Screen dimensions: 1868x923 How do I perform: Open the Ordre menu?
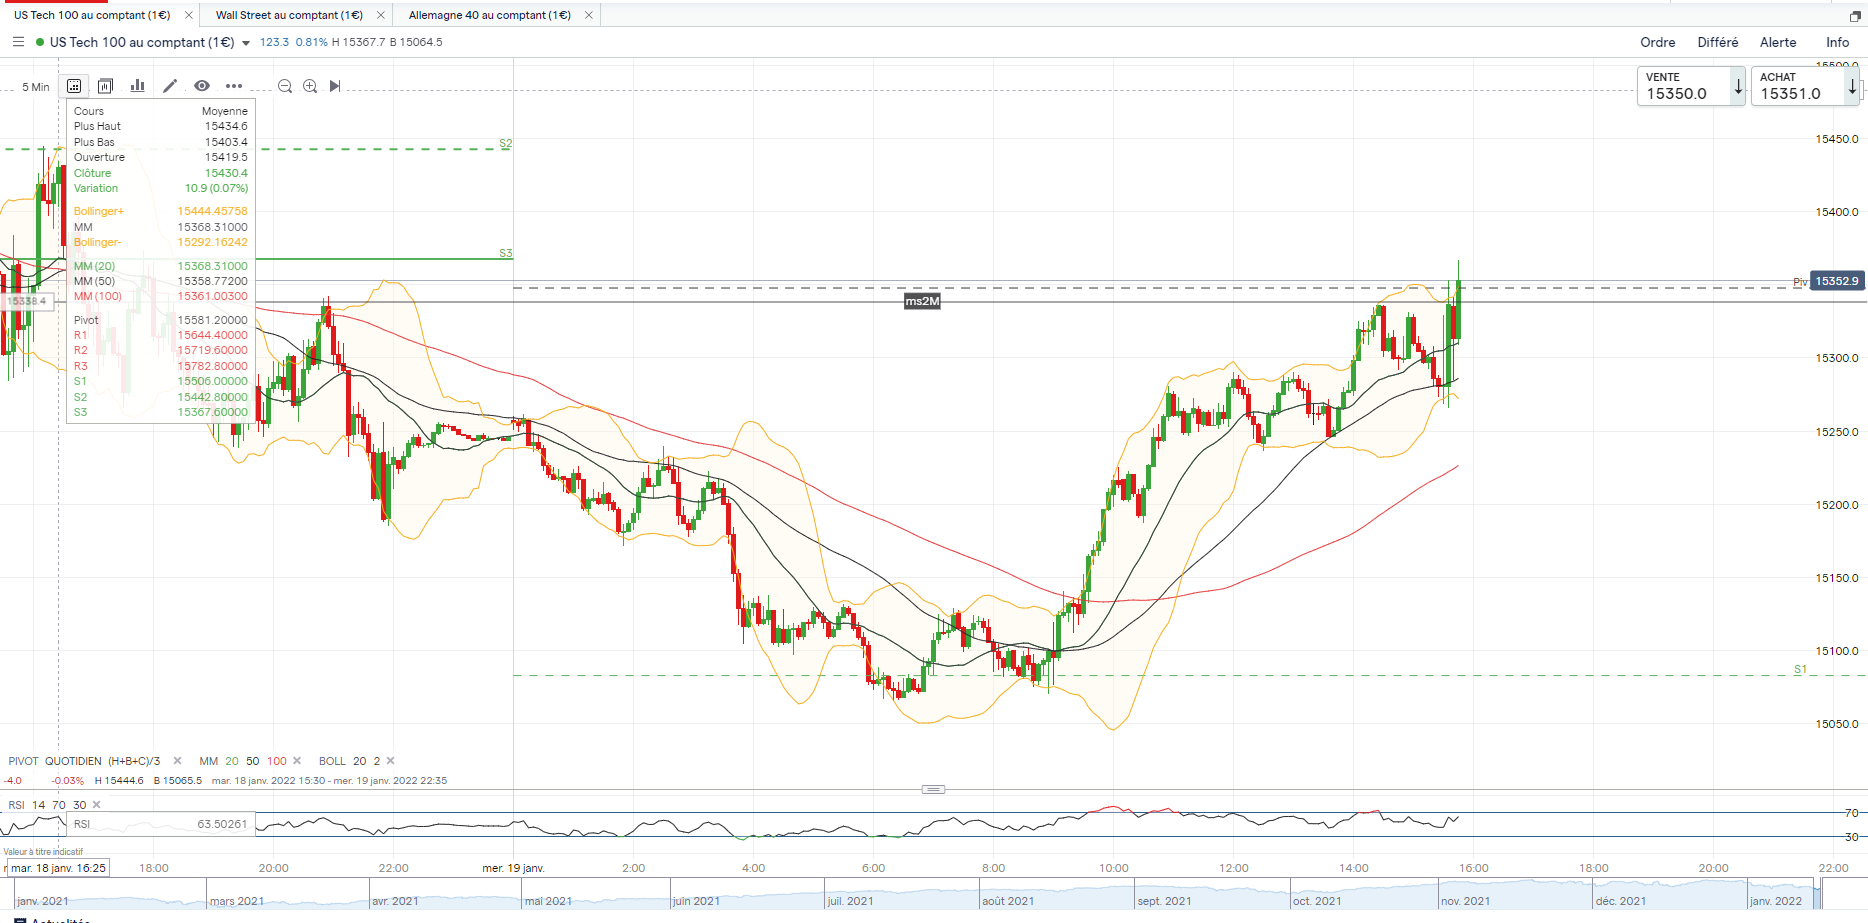click(x=1658, y=42)
